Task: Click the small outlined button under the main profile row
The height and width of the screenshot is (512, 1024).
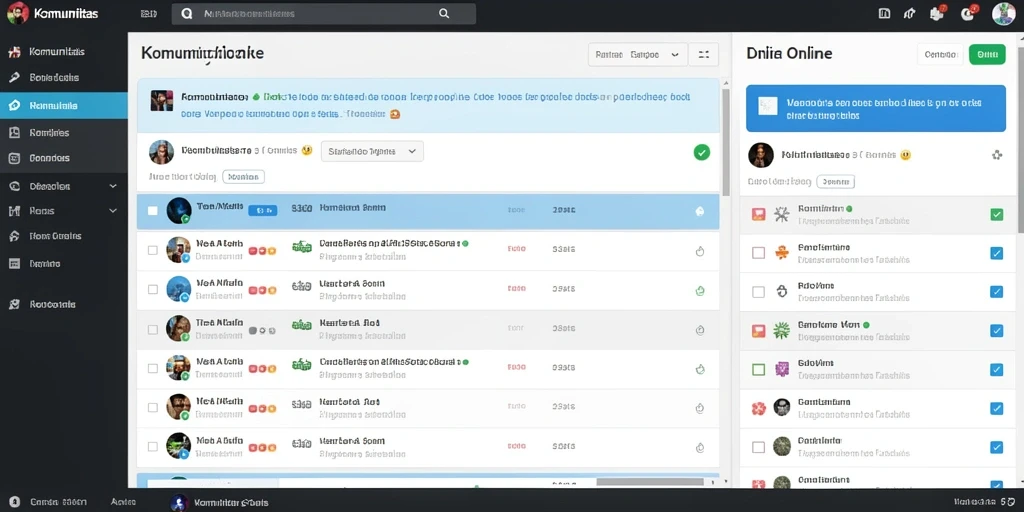Action: (243, 176)
